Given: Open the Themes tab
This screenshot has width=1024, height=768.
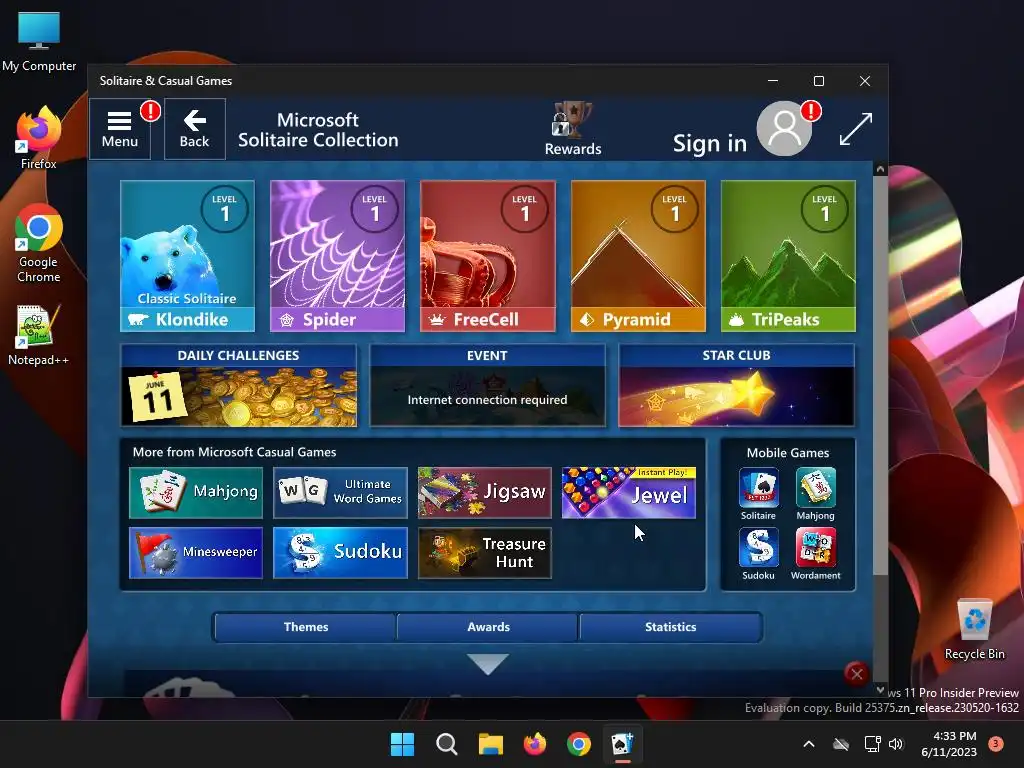Looking at the screenshot, I should [306, 627].
